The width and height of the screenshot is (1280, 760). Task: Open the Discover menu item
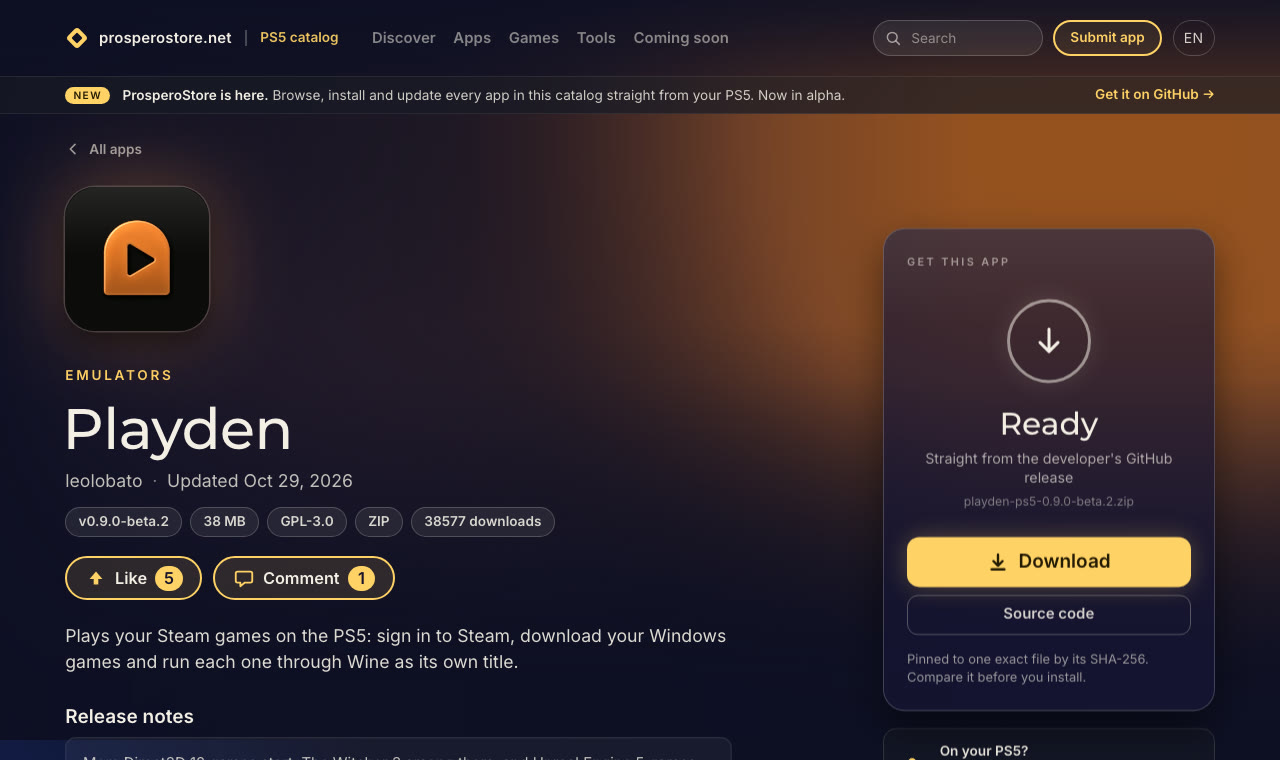(404, 38)
